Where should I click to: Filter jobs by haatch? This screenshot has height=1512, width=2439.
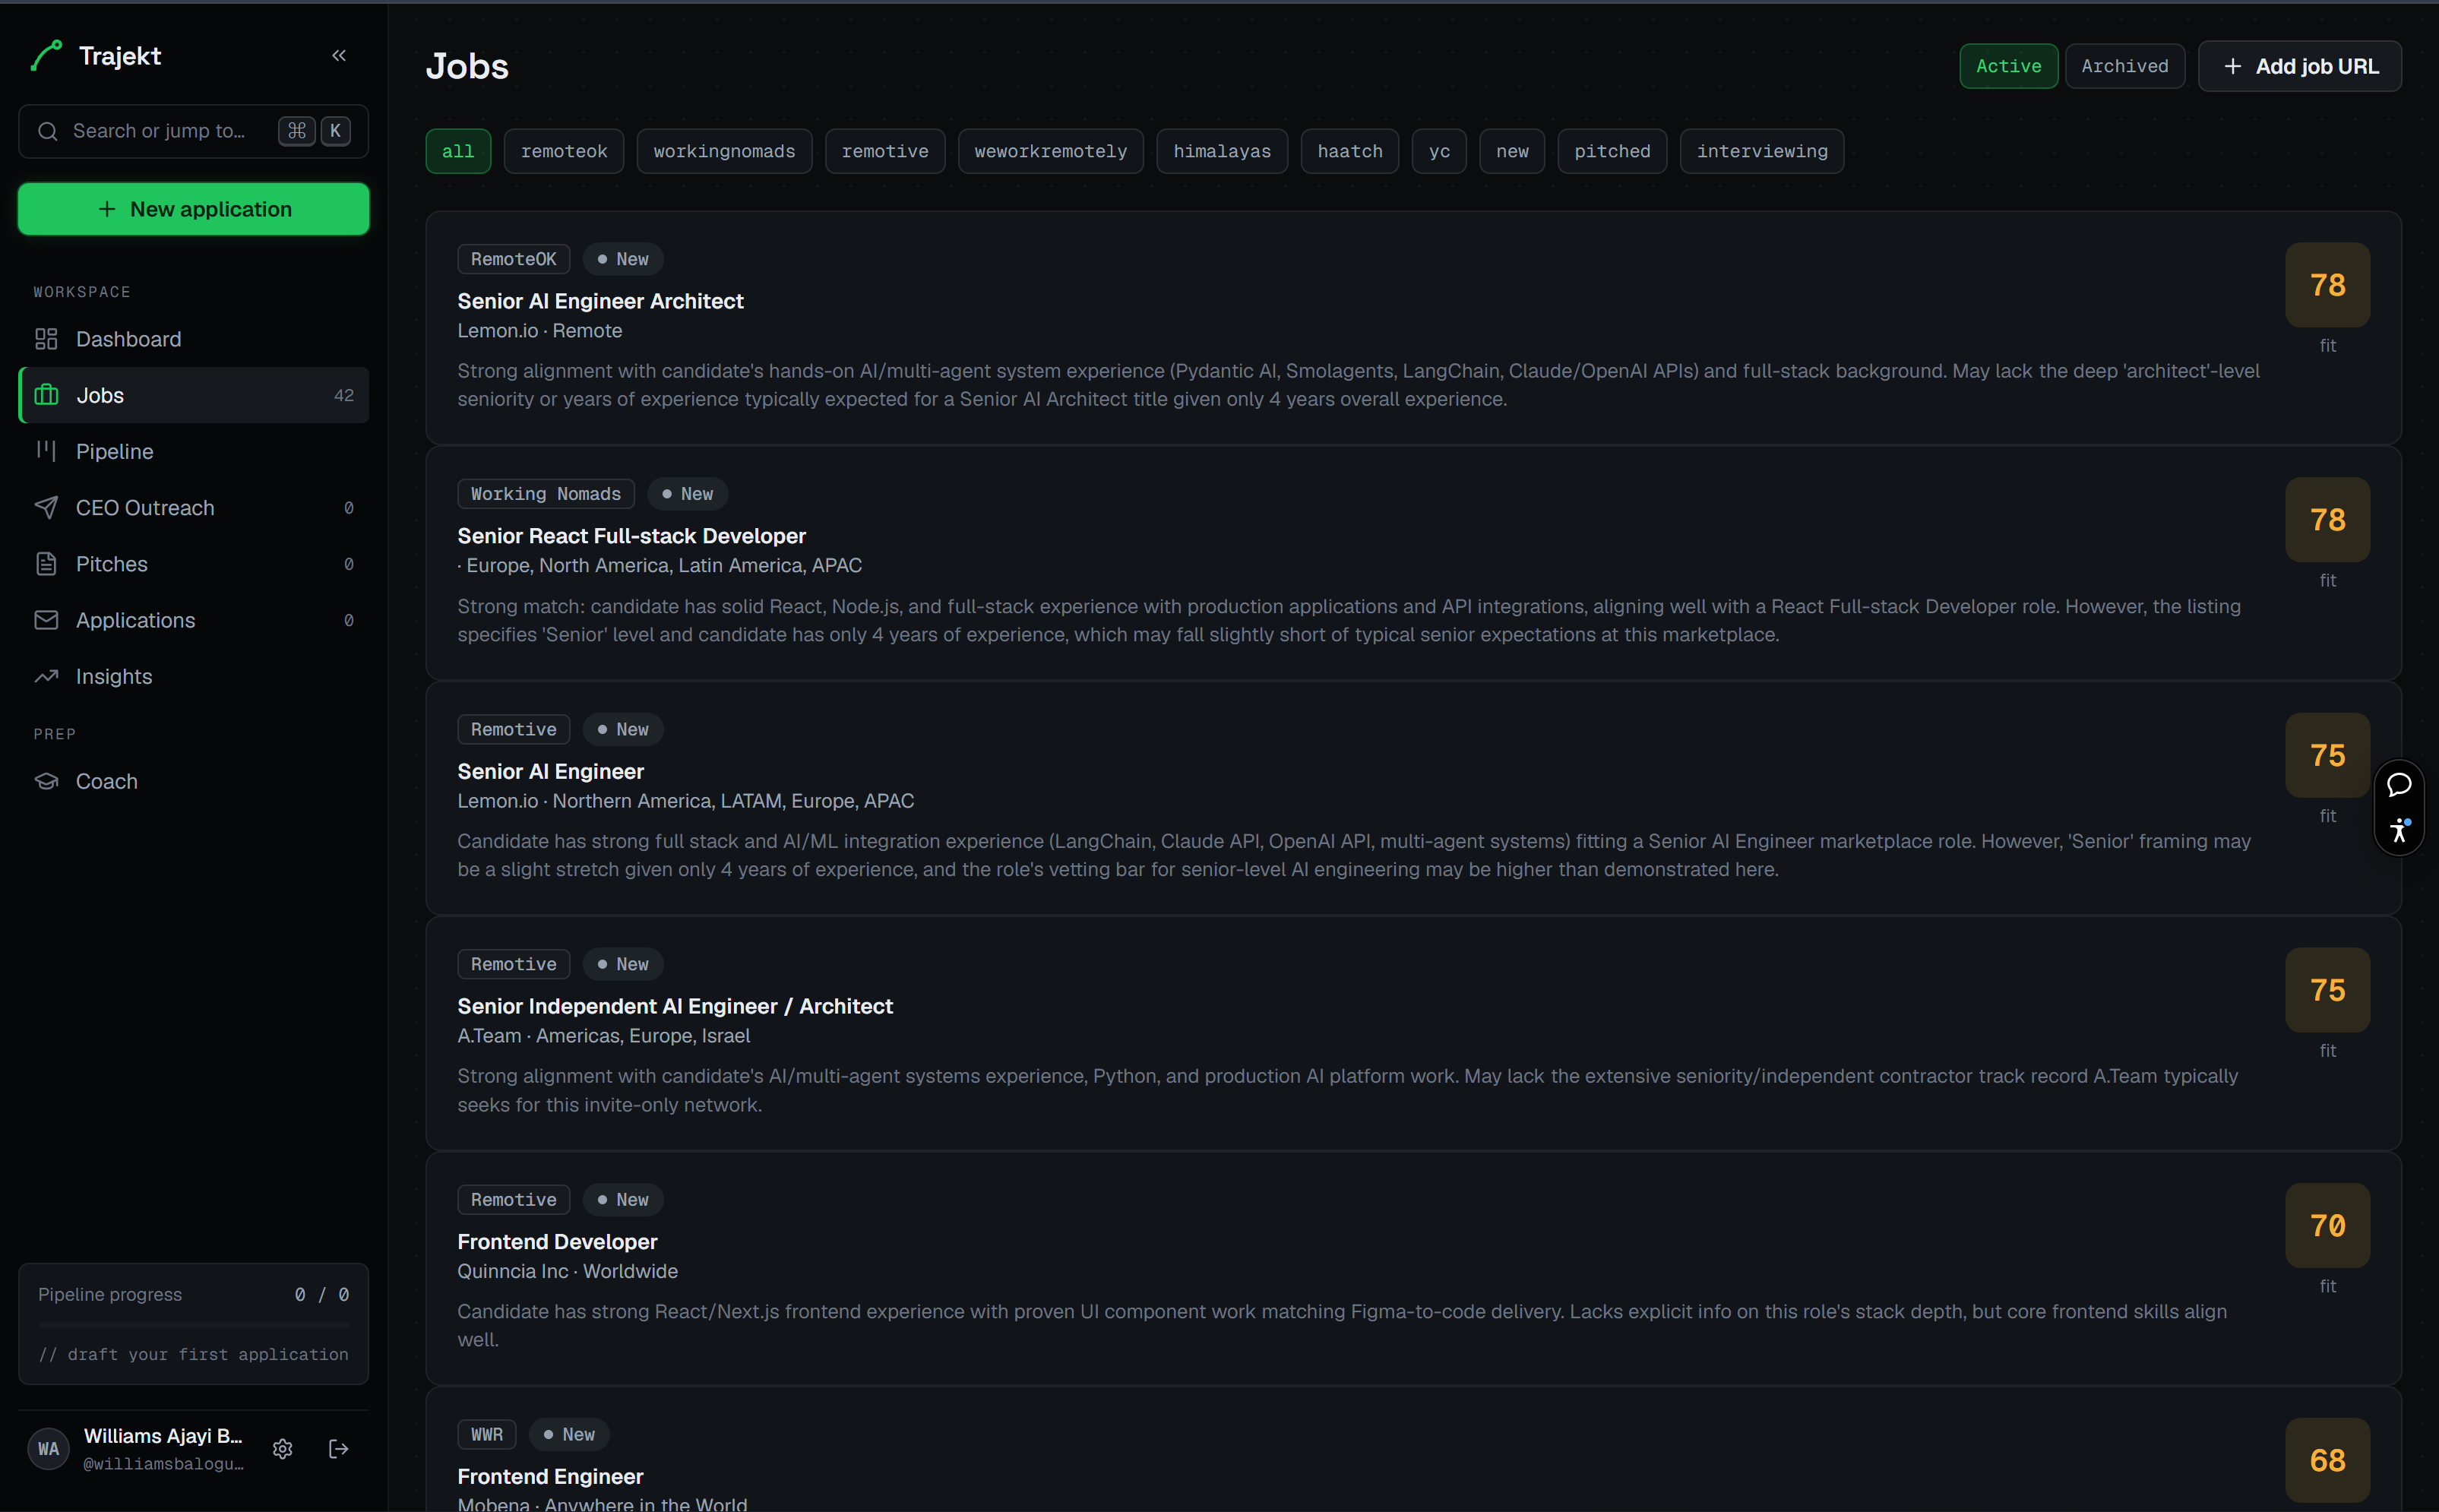(1350, 151)
